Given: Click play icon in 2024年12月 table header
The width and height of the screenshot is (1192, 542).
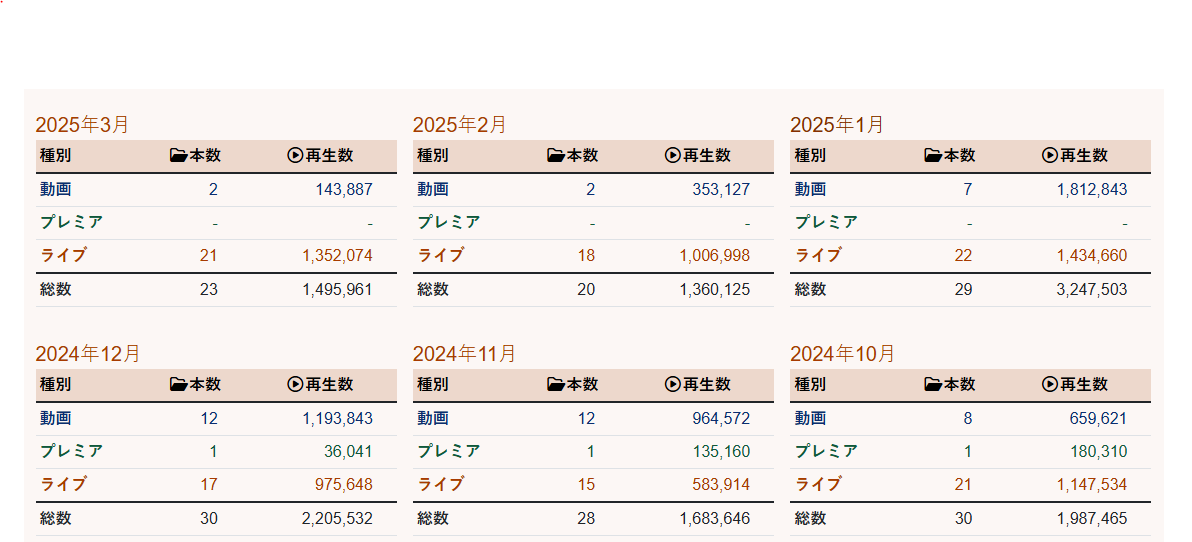Looking at the screenshot, I should 295,385.
